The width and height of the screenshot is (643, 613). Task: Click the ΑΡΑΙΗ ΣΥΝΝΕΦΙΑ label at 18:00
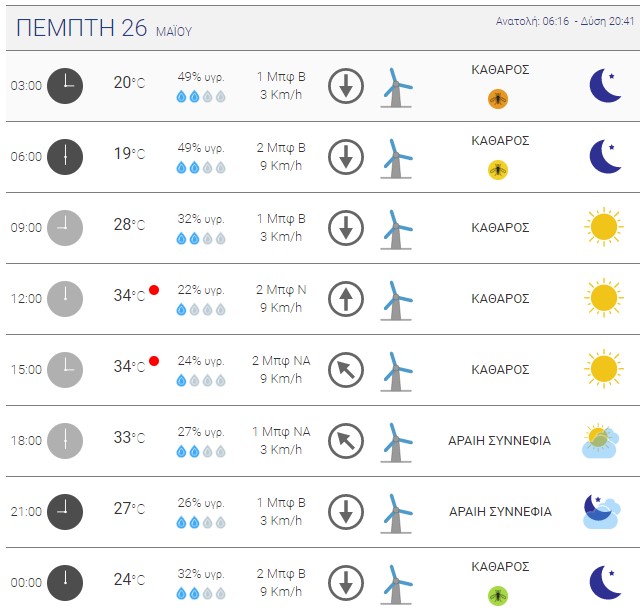(499, 441)
